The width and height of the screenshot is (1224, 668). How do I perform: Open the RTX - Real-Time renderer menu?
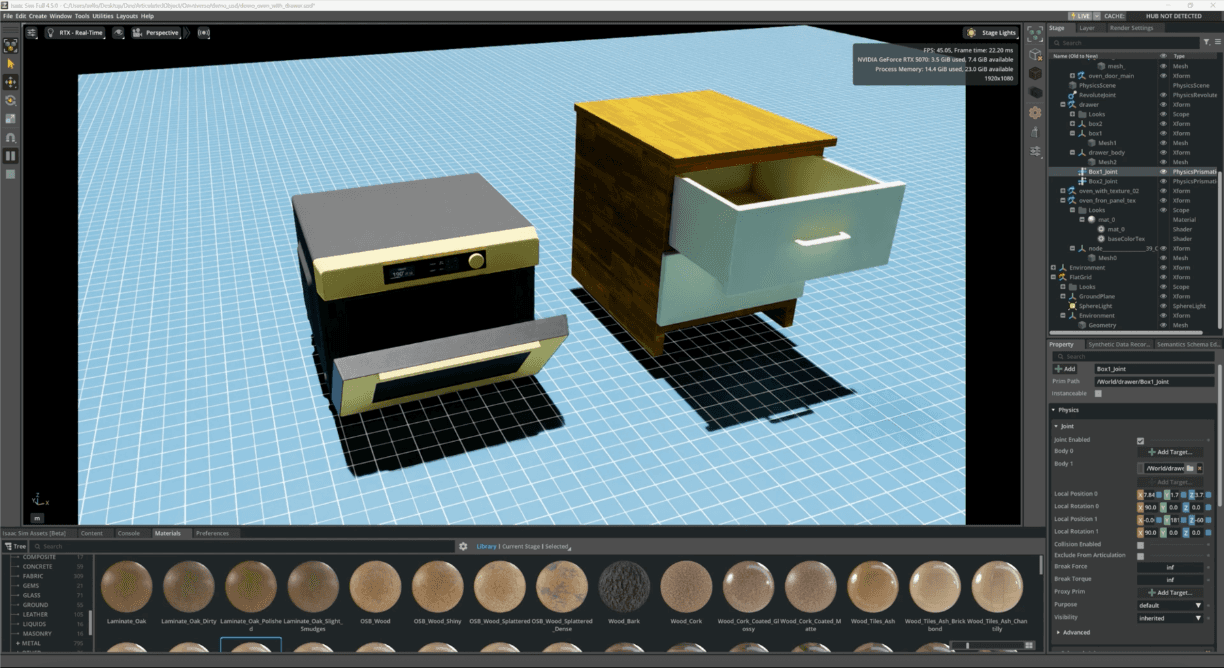pos(74,33)
